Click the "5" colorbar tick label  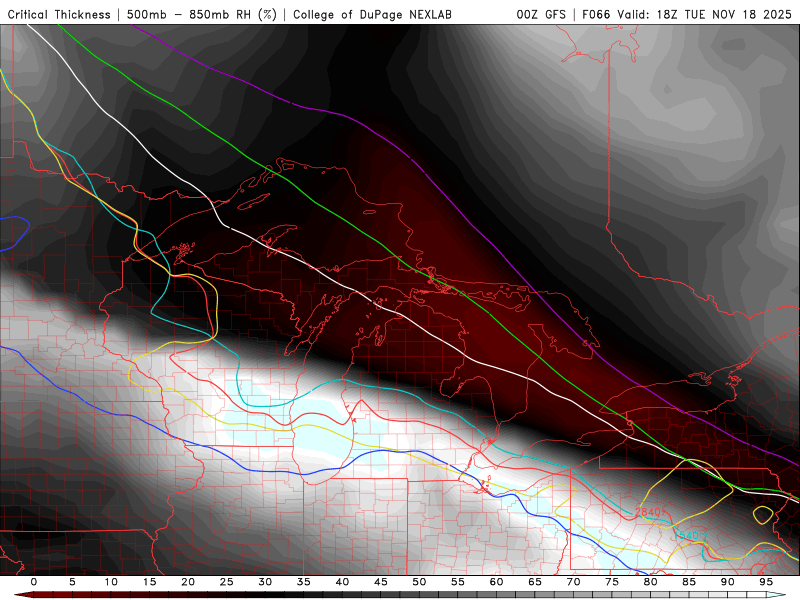pyautogui.click(x=72, y=582)
